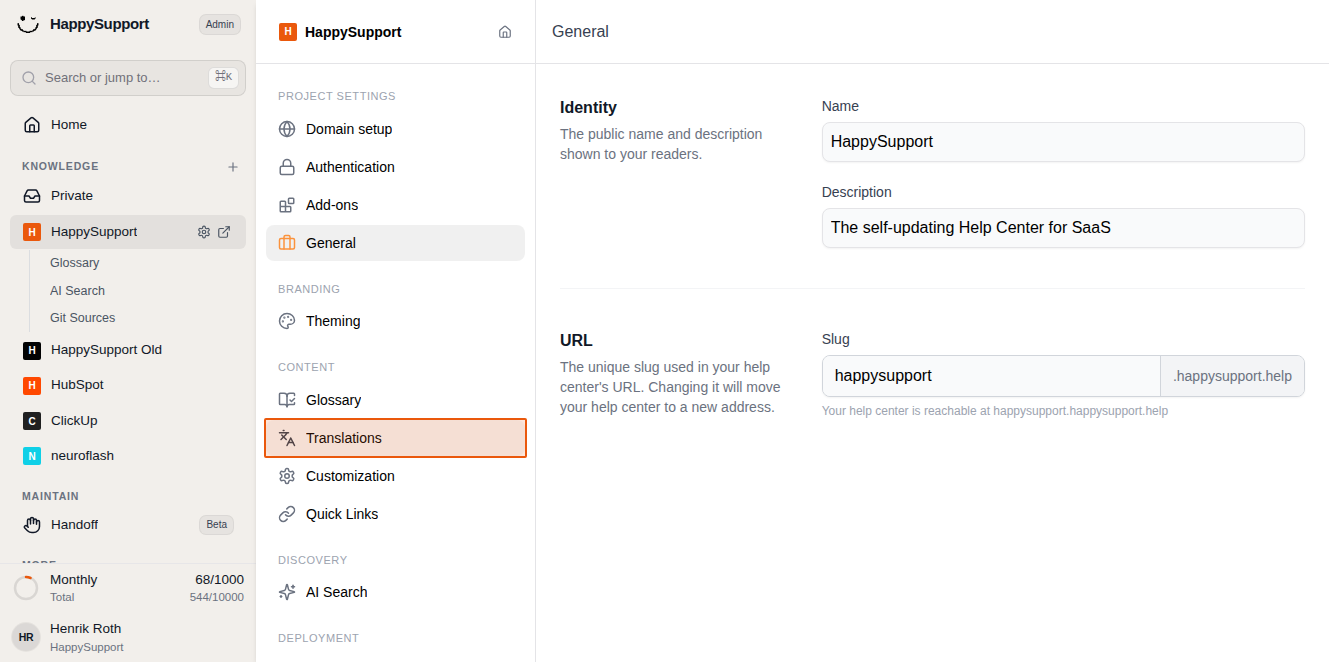Click the Glossary book icon in settings
This screenshot has width=1329, height=662.
point(287,400)
